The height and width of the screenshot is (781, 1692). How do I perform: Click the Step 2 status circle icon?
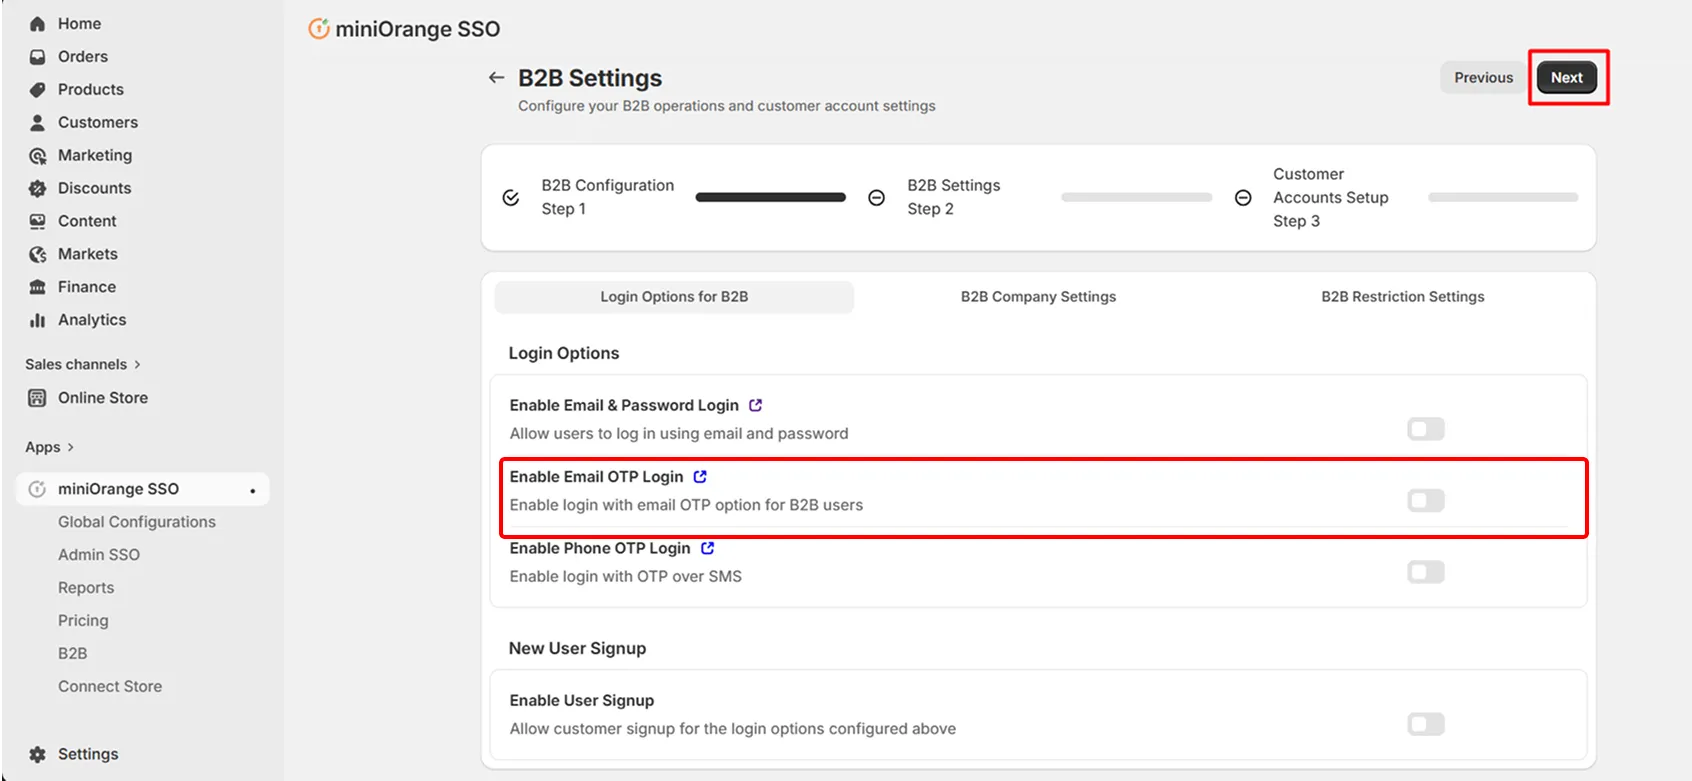877,198
